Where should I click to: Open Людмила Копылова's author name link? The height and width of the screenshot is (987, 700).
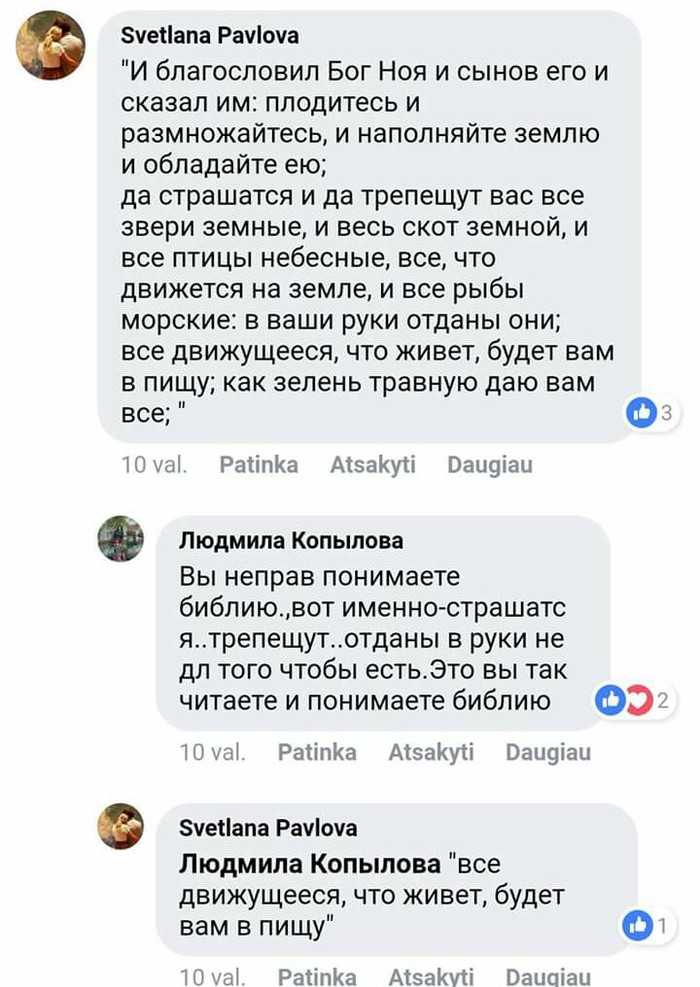pyautogui.click(x=291, y=540)
